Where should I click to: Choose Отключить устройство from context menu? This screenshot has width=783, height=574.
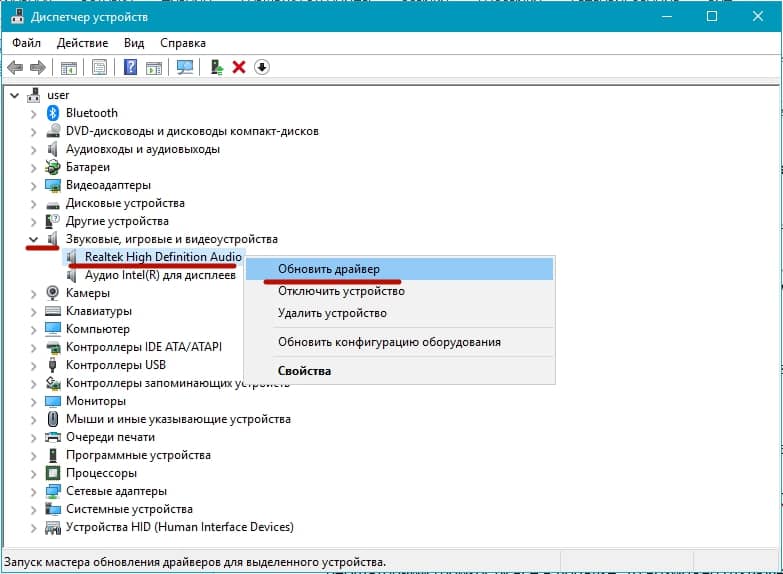(399, 291)
